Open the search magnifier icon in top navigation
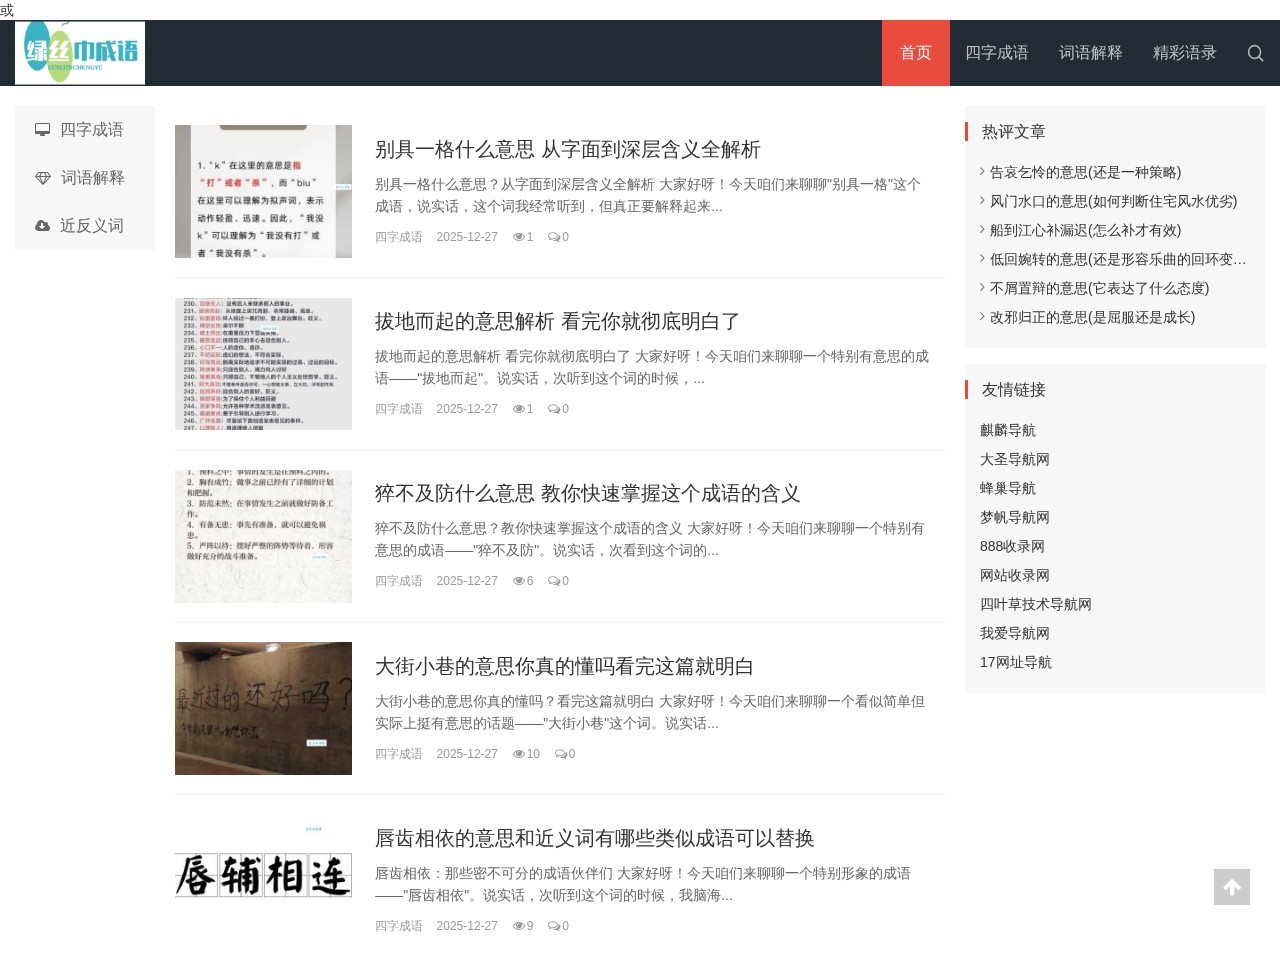 (1255, 53)
